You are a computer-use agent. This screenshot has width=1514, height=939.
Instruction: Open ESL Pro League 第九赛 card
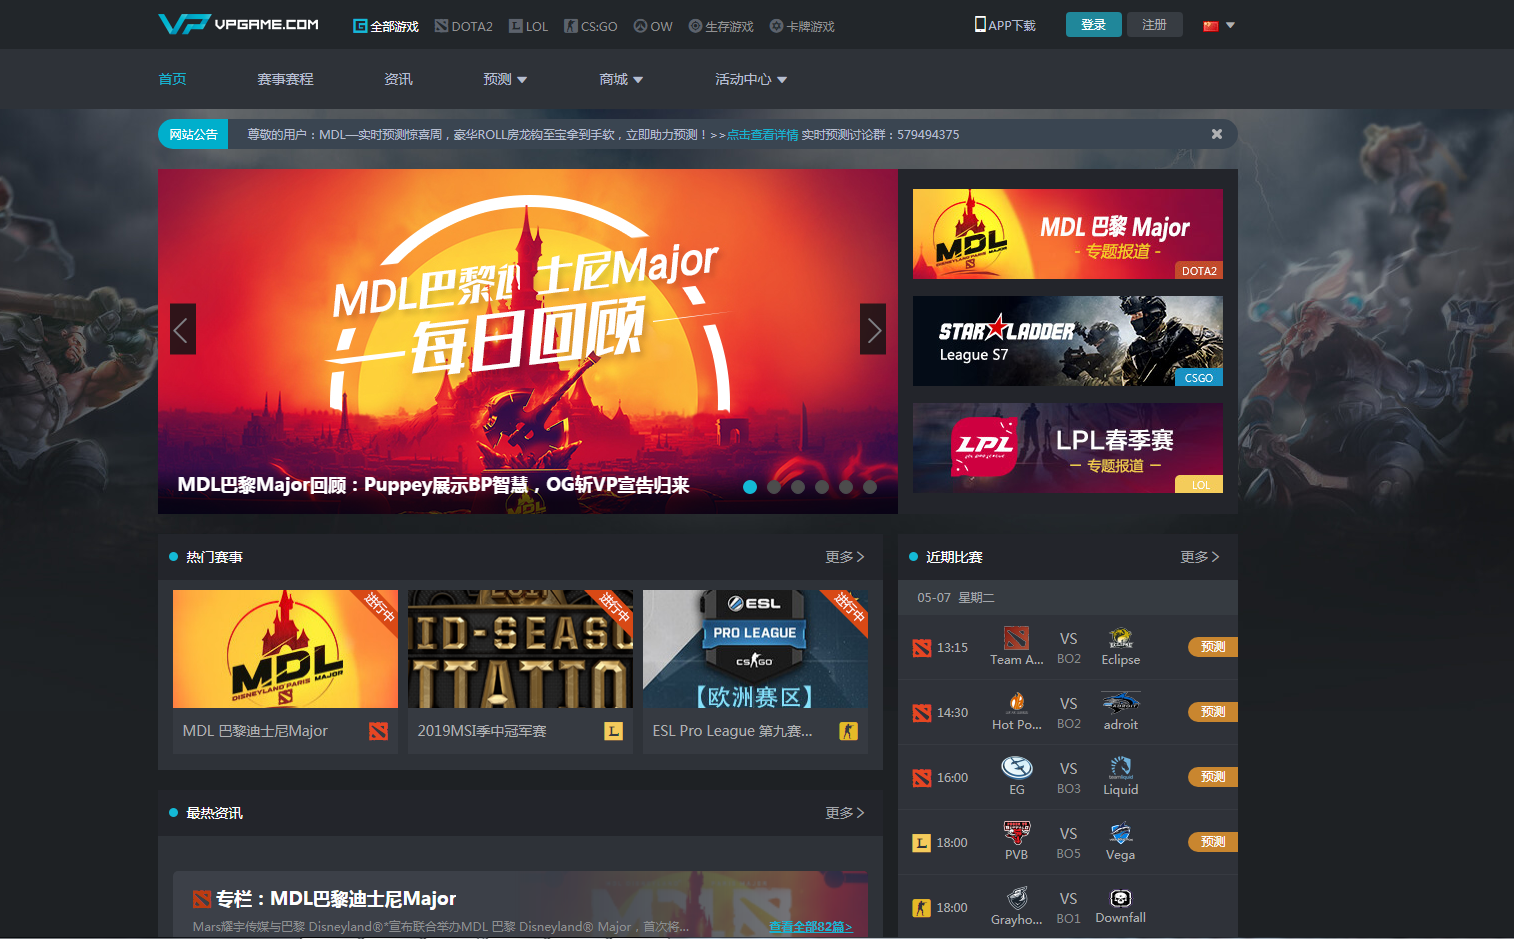coord(755,671)
